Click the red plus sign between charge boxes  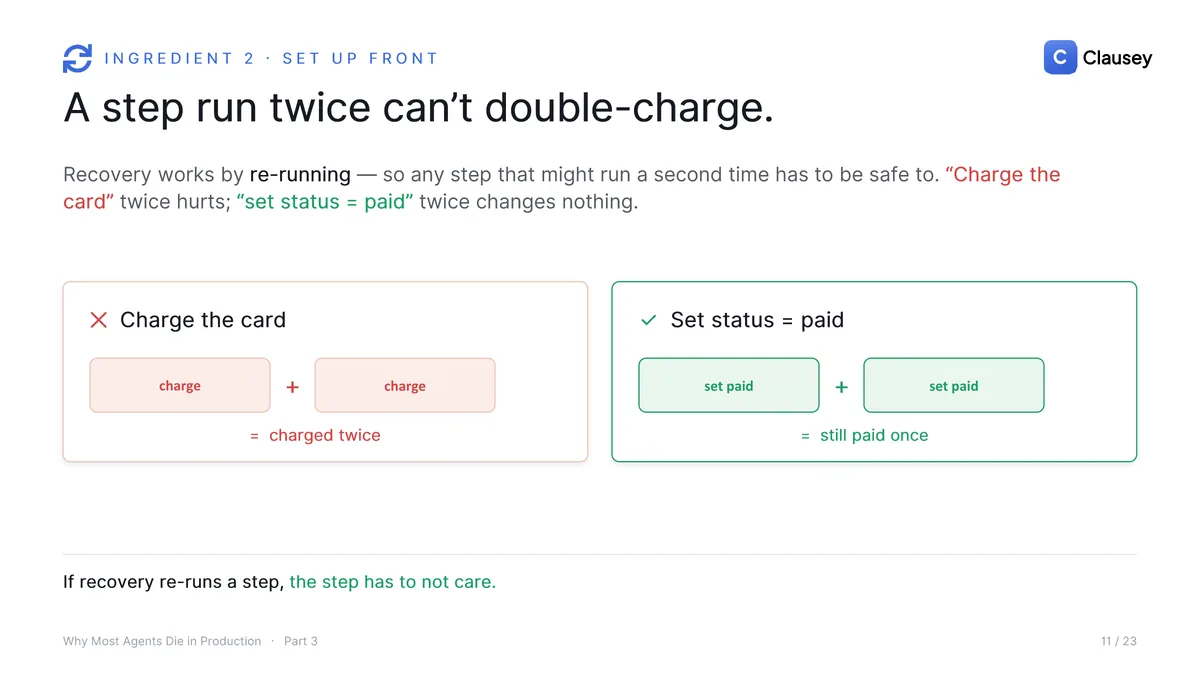coord(292,387)
